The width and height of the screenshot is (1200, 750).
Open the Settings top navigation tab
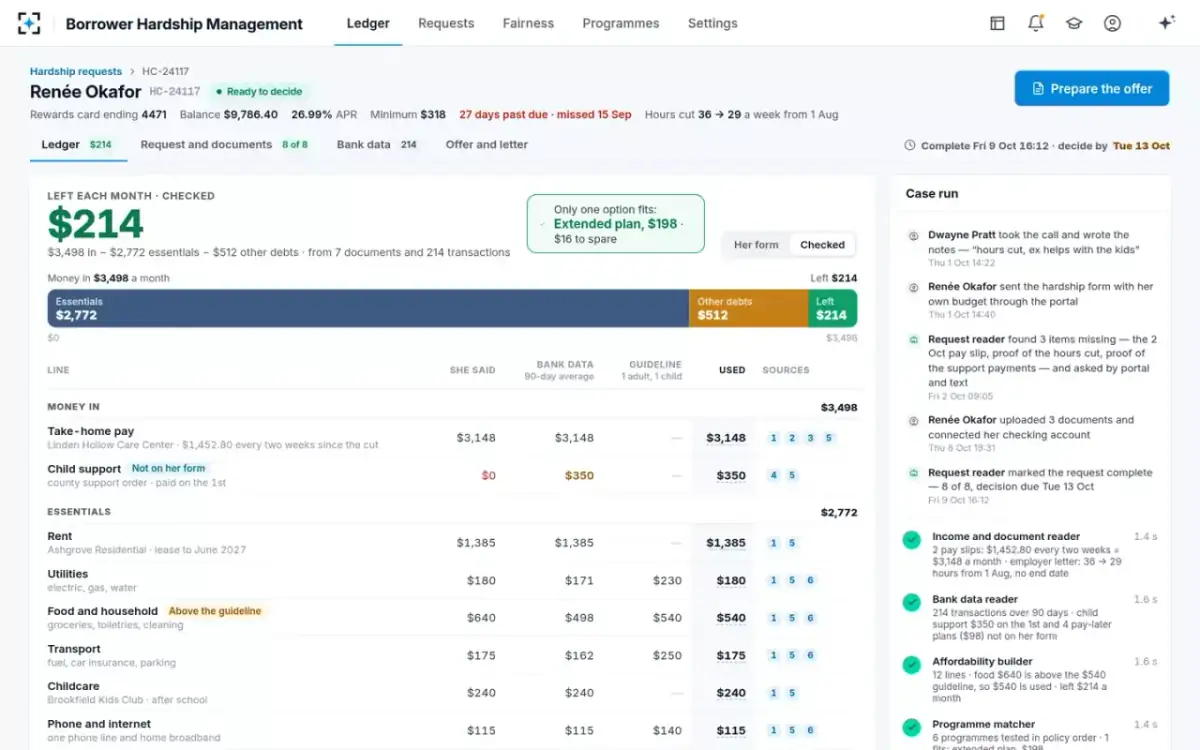(x=713, y=23)
